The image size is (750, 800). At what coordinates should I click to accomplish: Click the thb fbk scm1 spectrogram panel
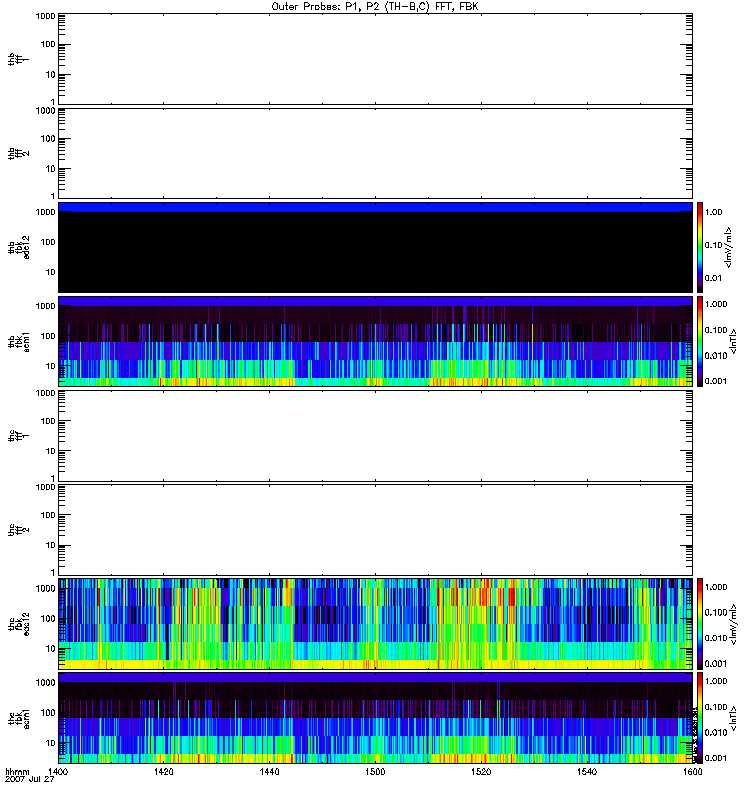(x=375, y=341)
